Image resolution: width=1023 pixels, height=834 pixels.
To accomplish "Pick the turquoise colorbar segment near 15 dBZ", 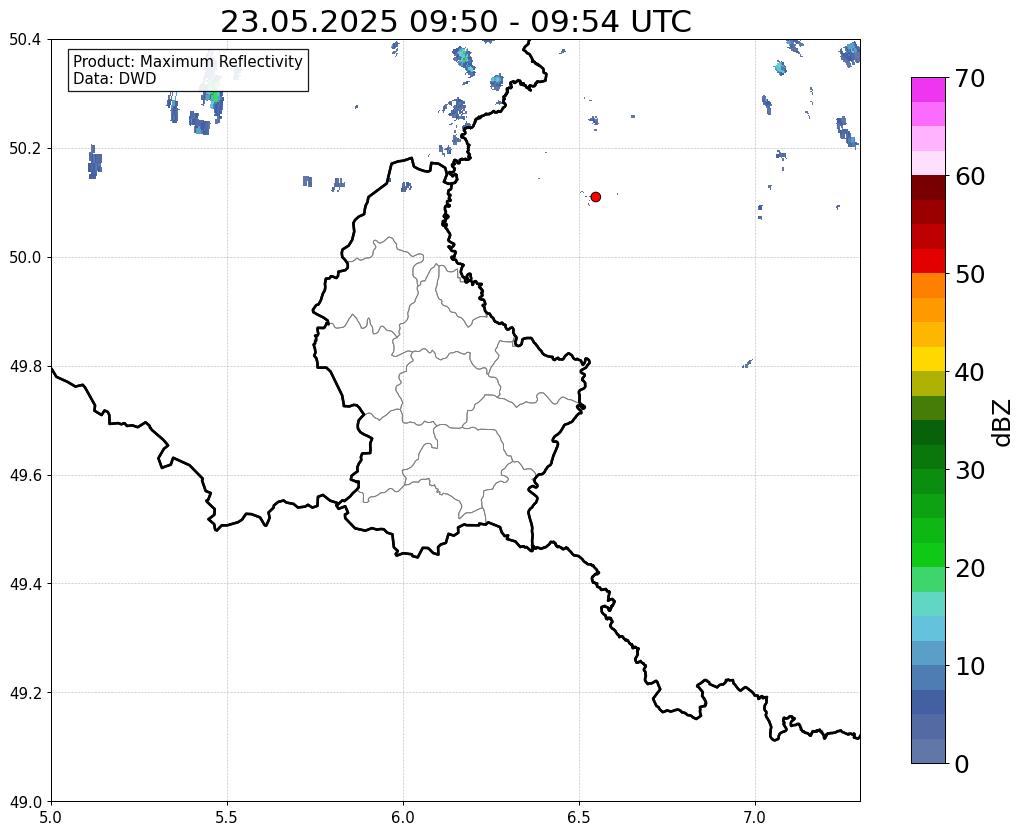I will pyautogui.click(x=928, y=604).
